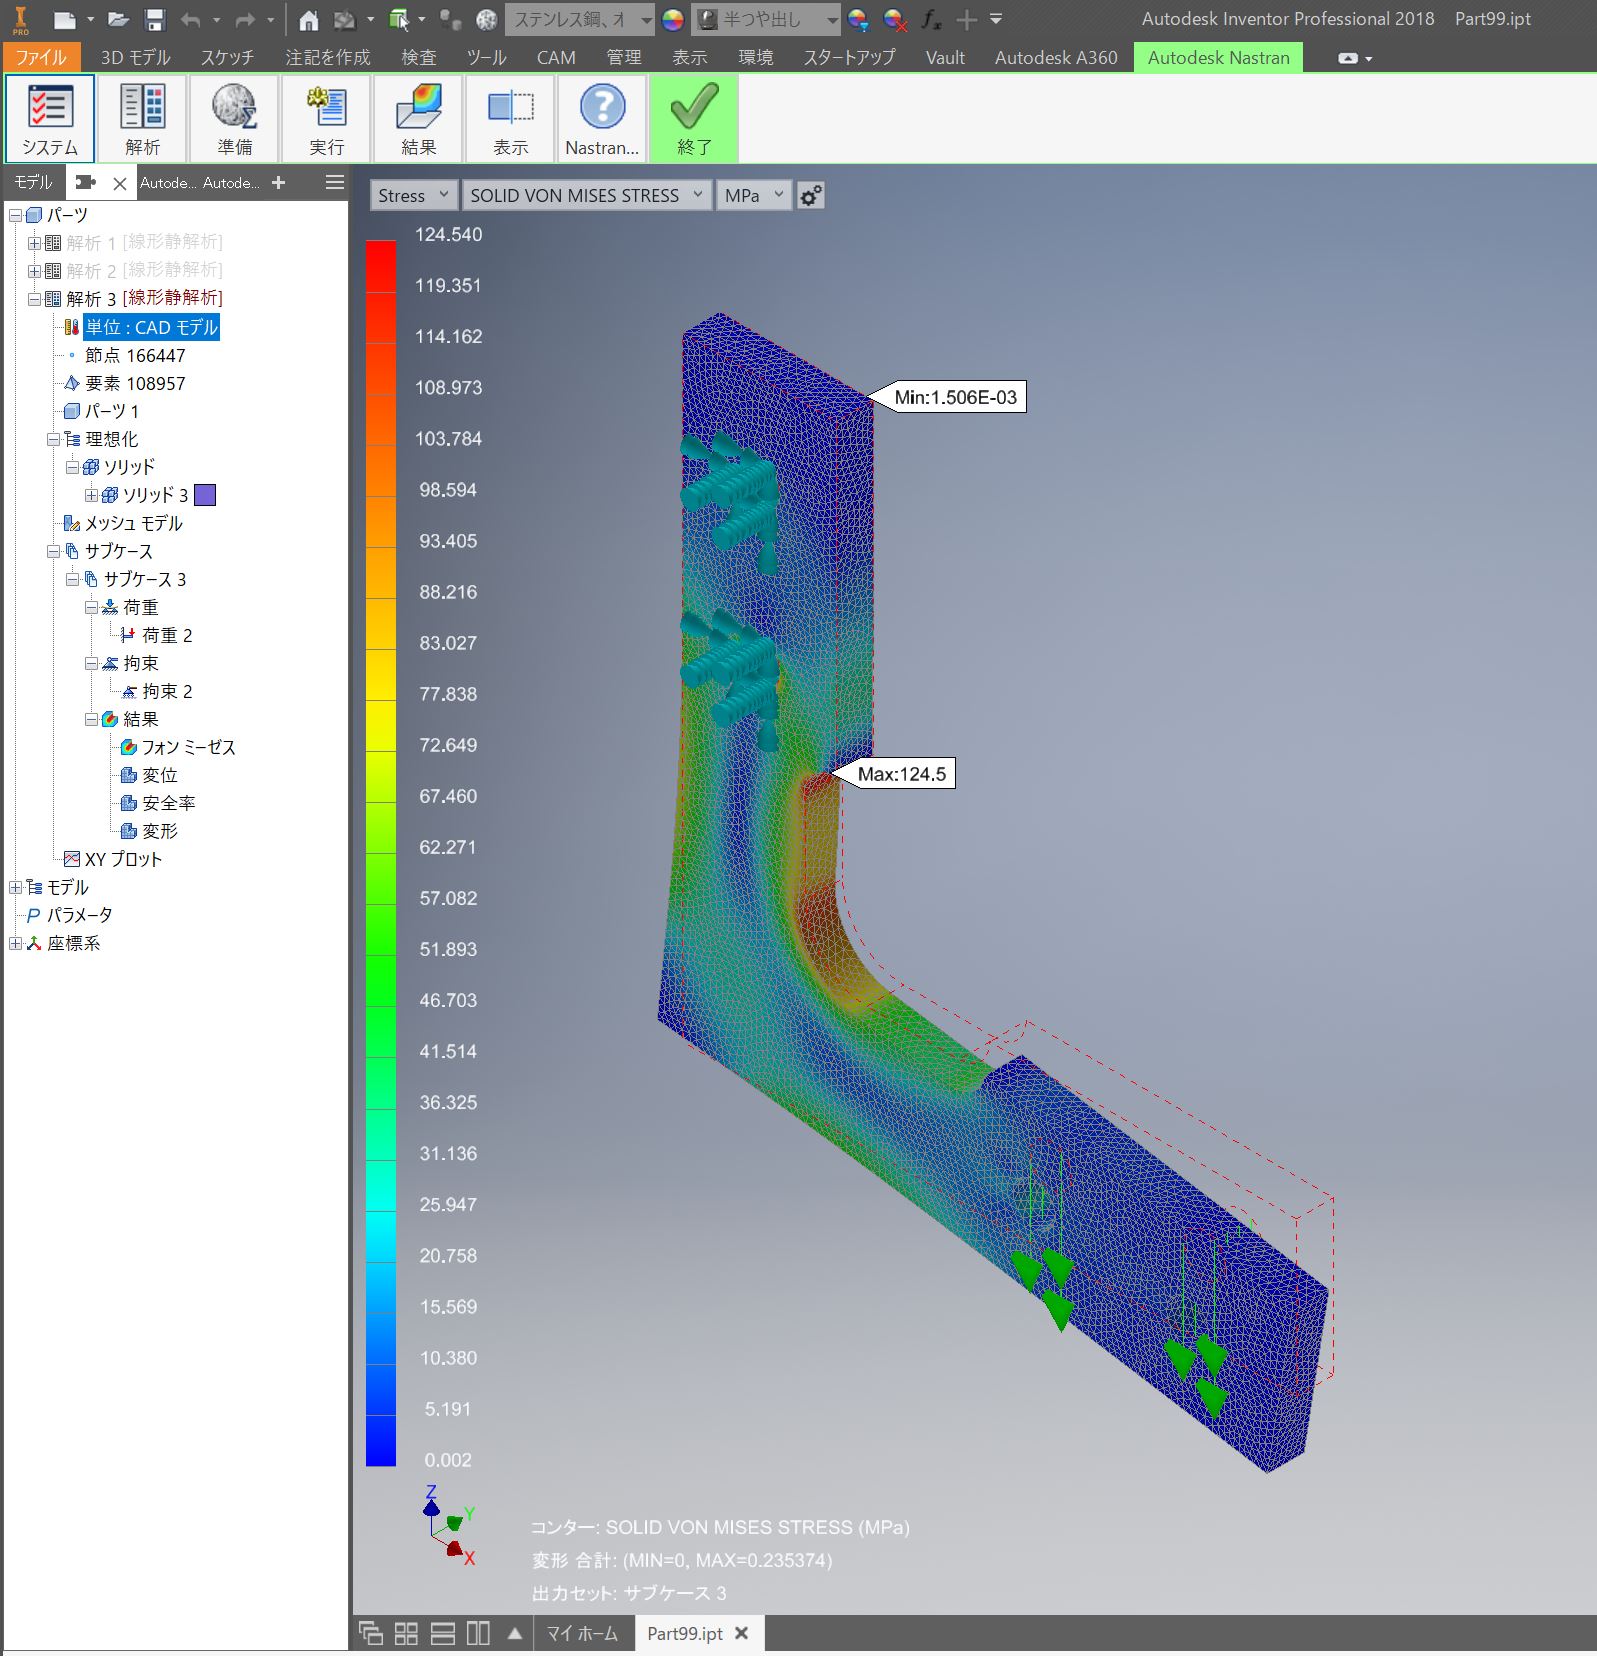
Task: Click the purple ソリッド 3 color swatch
Action: pyautogui.click(x=205, y=495)
